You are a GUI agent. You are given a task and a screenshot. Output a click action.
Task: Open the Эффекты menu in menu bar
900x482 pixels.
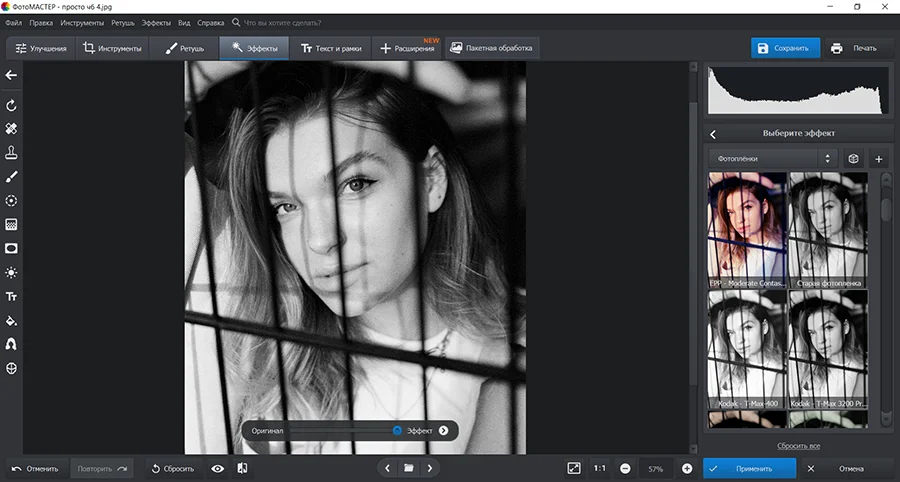(x=155, y=22)
